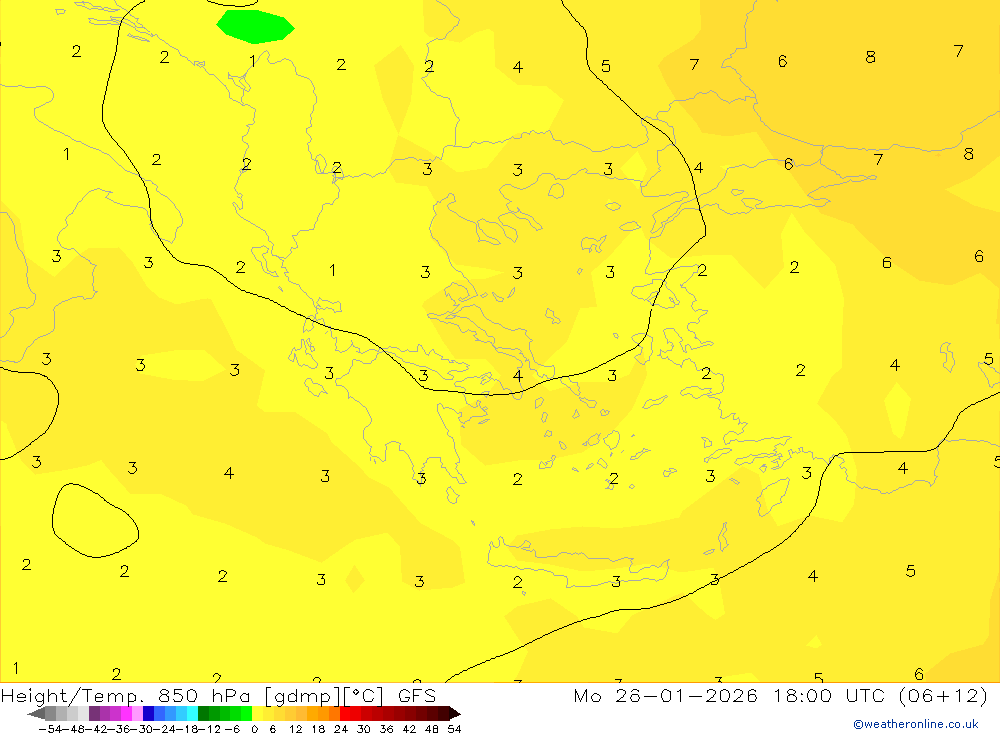The width and height of the screenshot is (1000, 733).
Task: Select the dark blue swatch in temperature legend
Action: click(x=148, y=713)
